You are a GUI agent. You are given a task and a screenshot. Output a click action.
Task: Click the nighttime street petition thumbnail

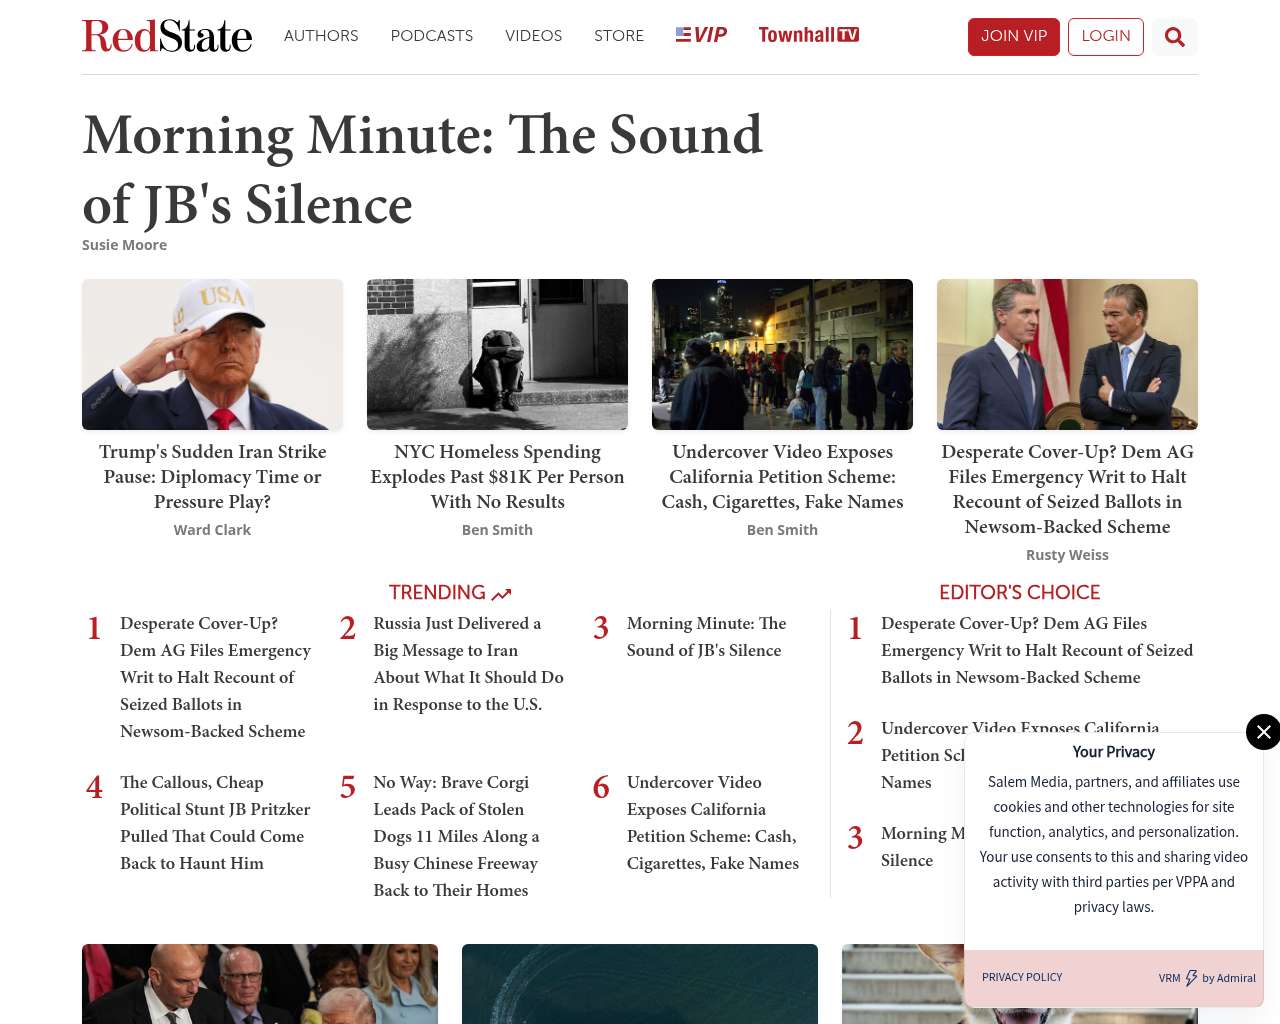click(x=782, y=354)
